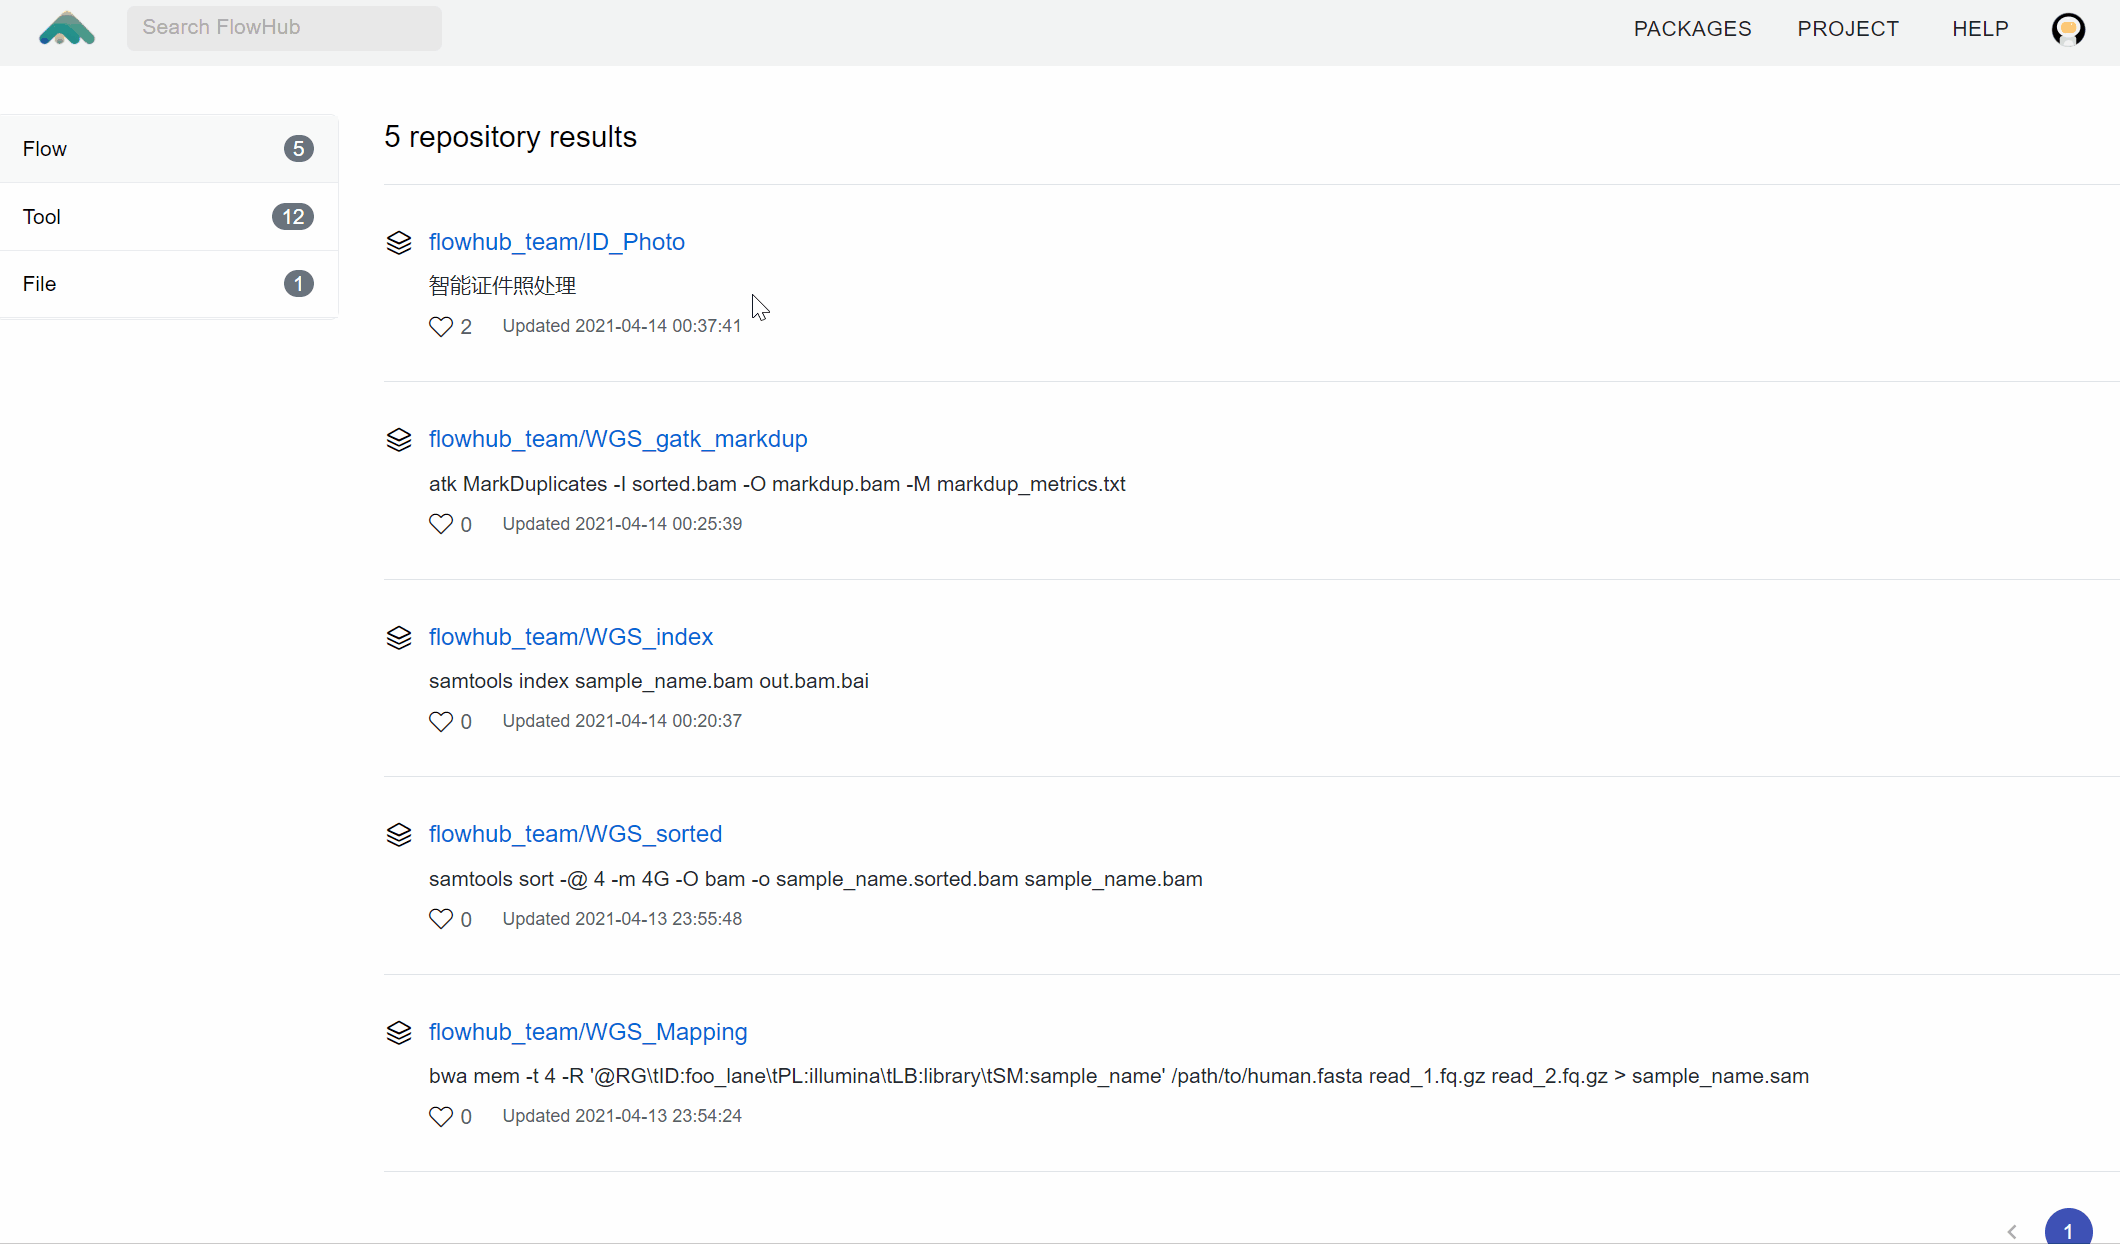This screenshot has height=1244, width=2120.
Task: Click the 'samtools index' description text
Action: (648, 681)
